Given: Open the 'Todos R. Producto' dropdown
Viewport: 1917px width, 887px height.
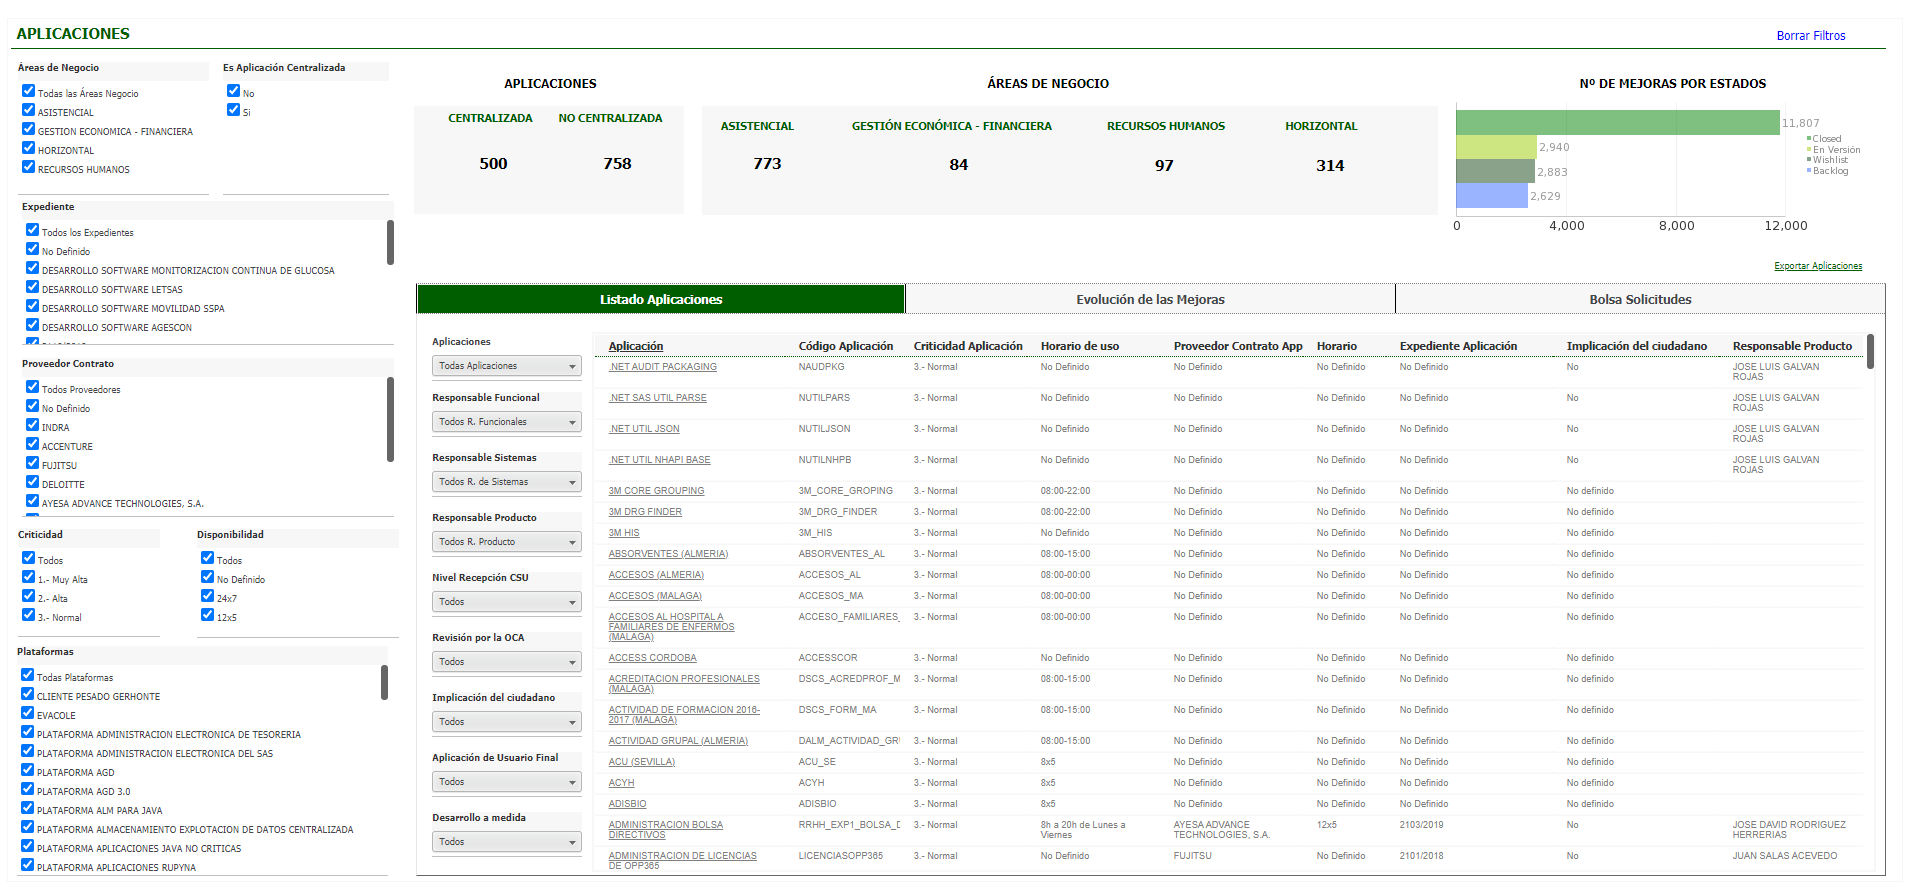Looking at the screenshot, I should 507,542.
